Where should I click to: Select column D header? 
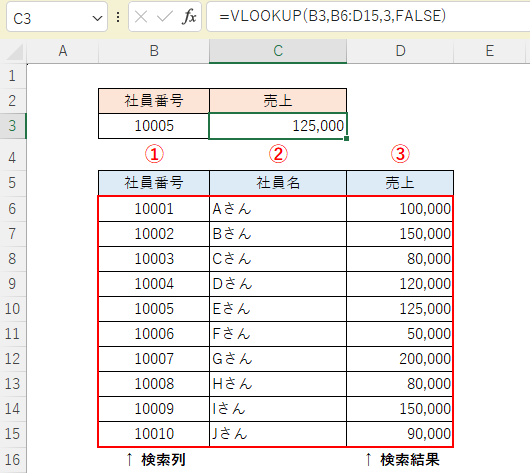(x=400, y=51)
